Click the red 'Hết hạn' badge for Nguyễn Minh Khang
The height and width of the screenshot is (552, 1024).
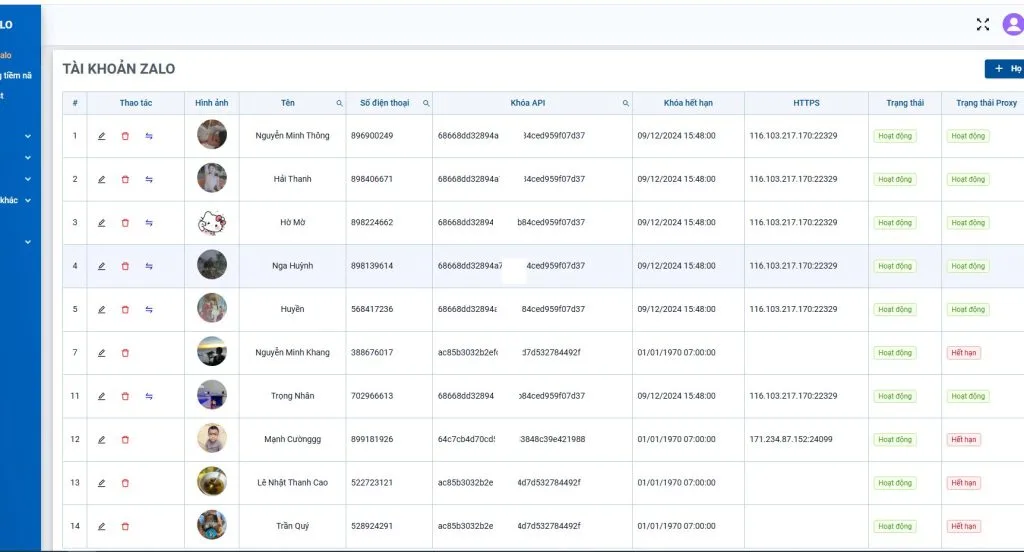click(x=963, y=353)
